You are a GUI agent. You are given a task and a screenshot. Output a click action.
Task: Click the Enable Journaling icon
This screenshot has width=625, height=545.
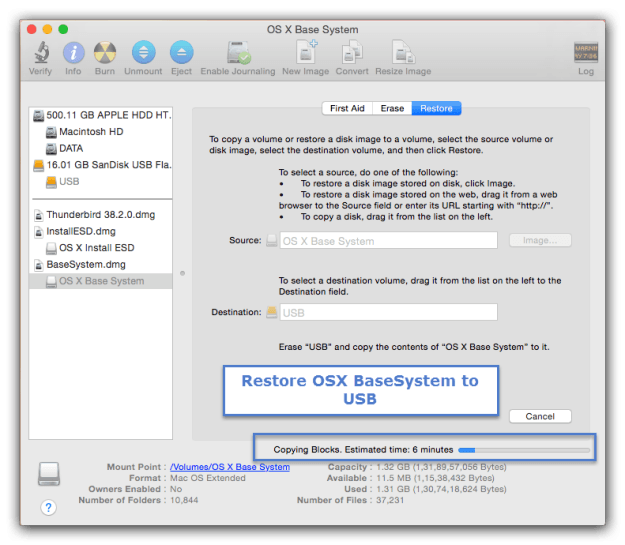point(238,52)
